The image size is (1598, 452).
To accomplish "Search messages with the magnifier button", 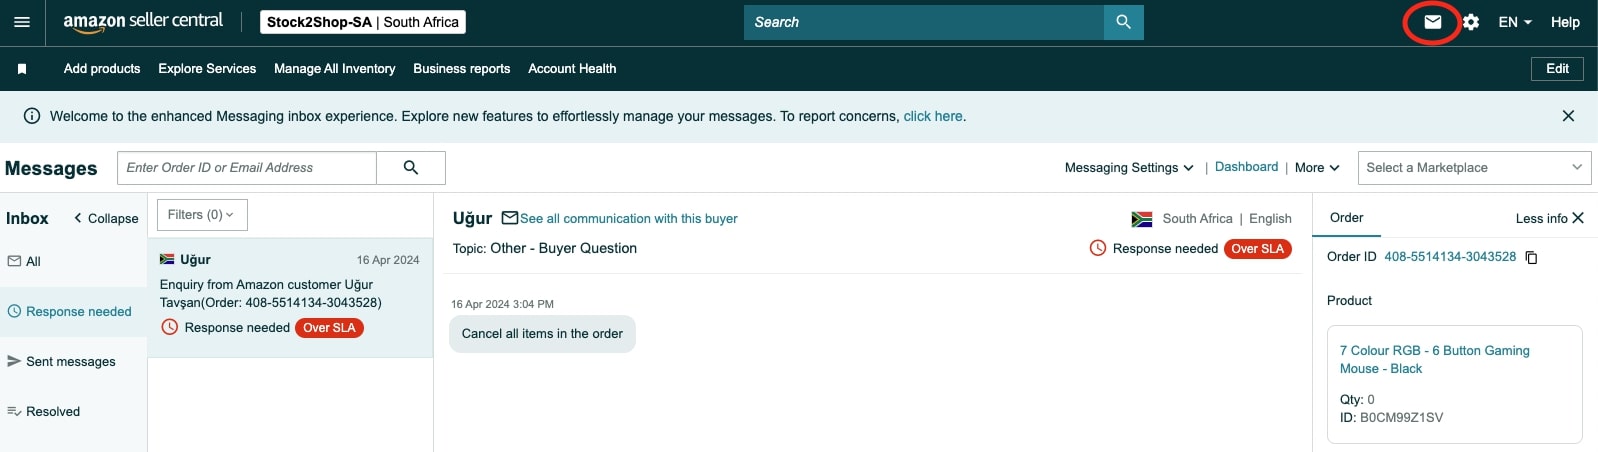I will point(411,168).
